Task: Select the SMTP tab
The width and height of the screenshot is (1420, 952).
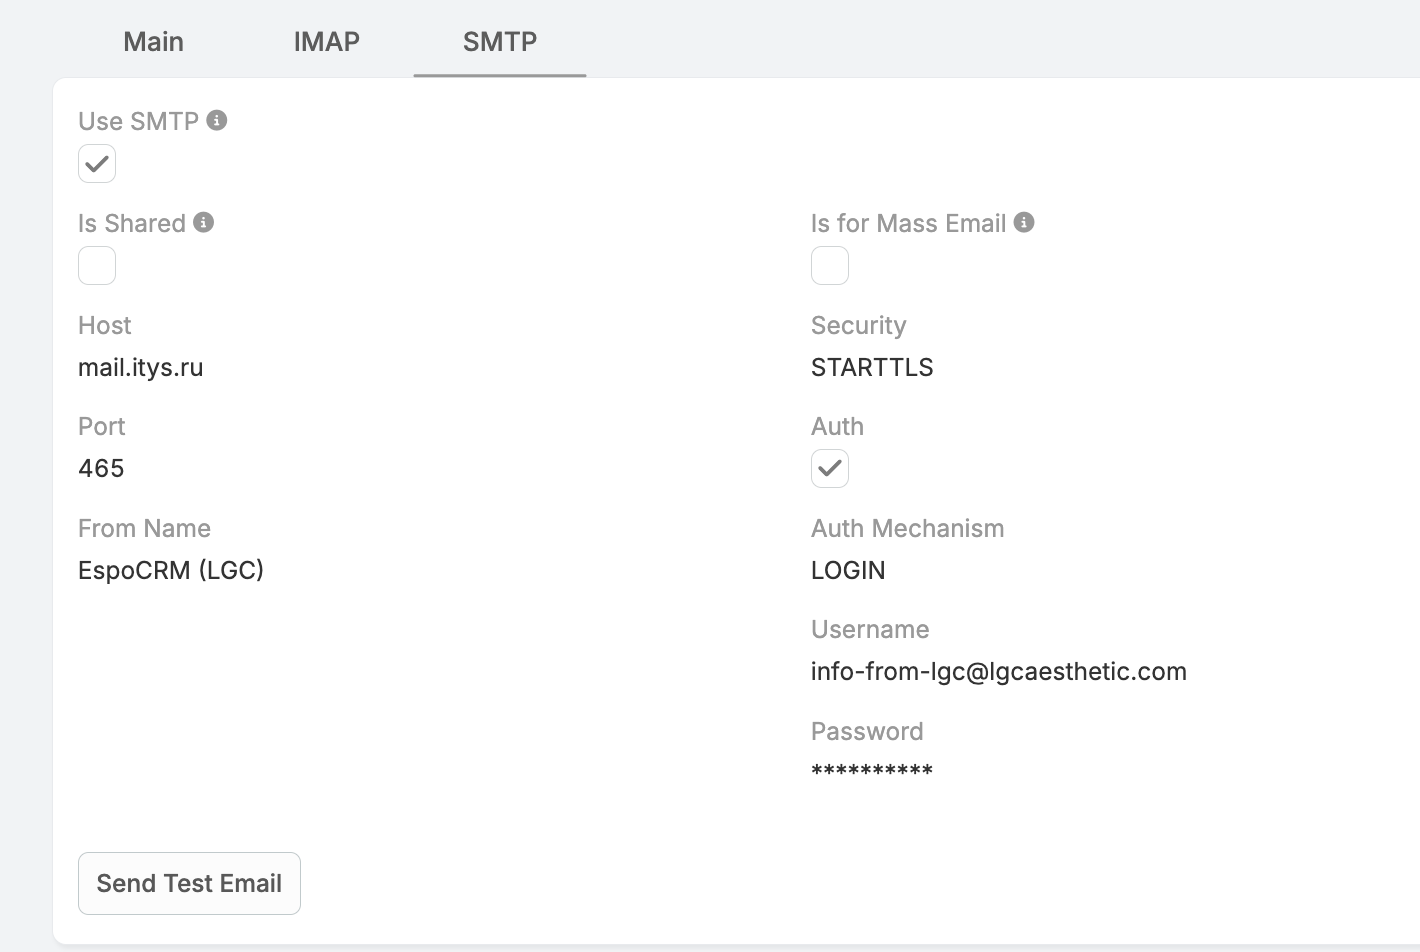Action: [500, 42]
